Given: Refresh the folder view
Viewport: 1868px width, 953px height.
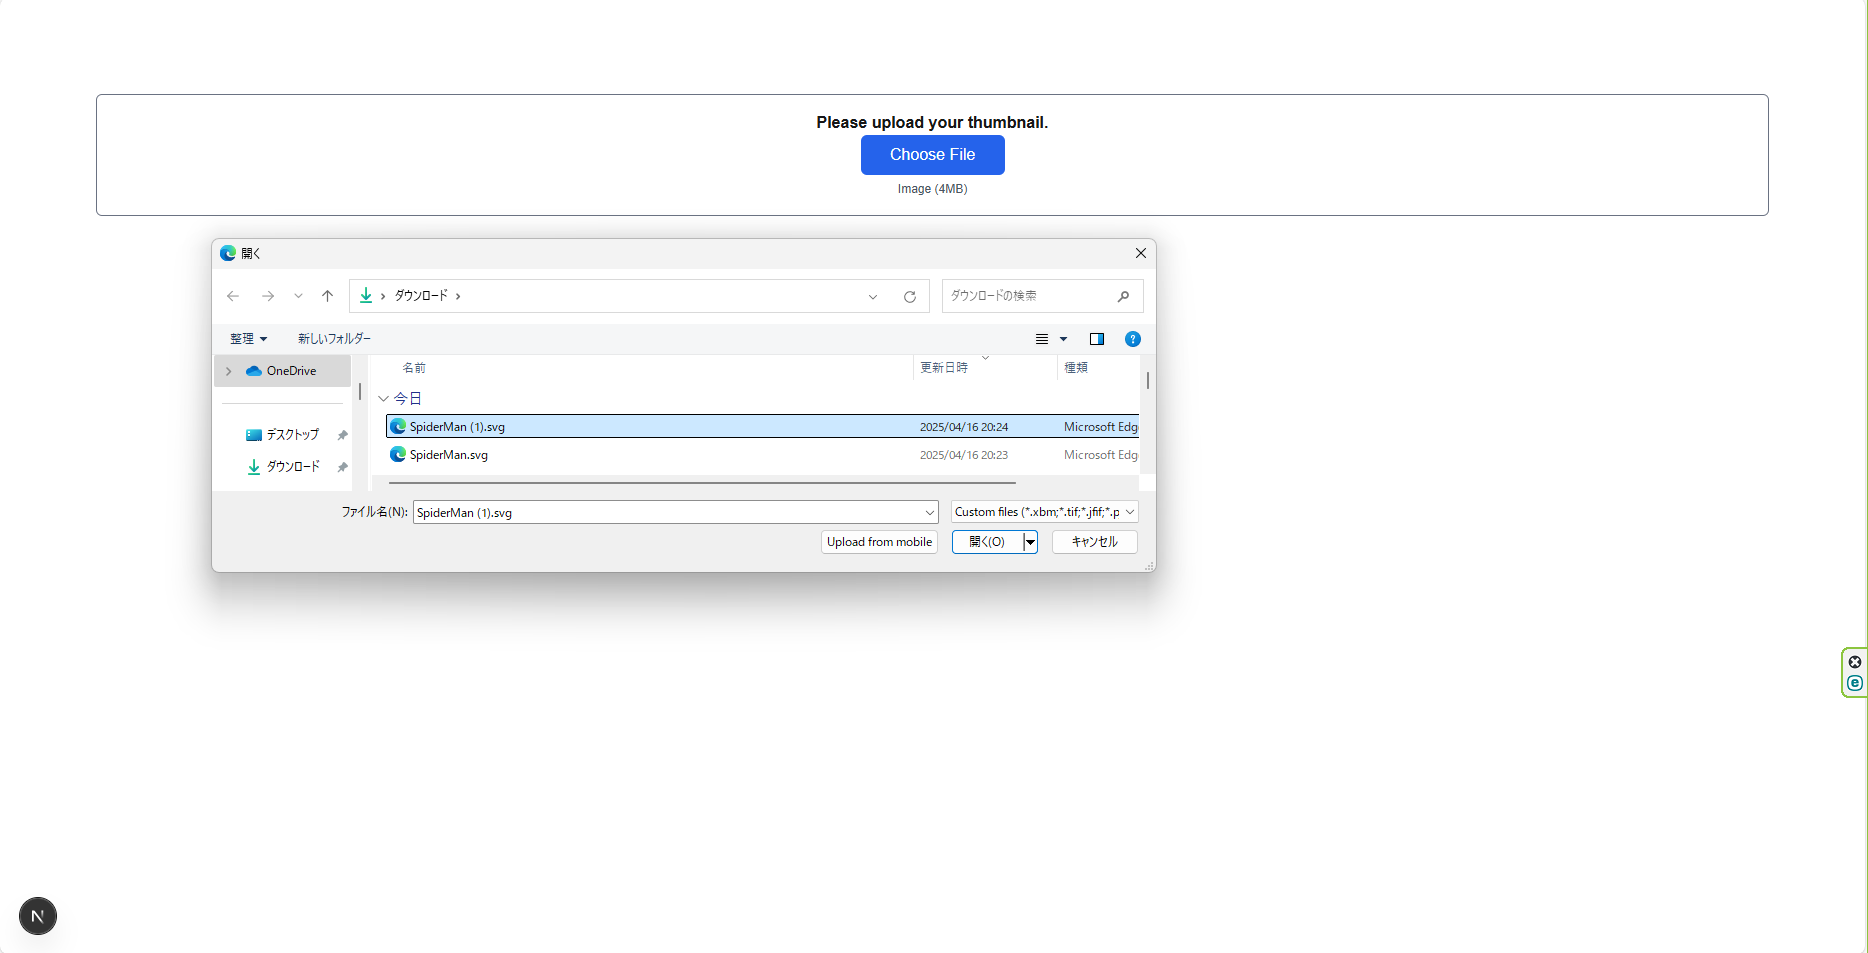Looking at the screenshot, I should (910, 297).
